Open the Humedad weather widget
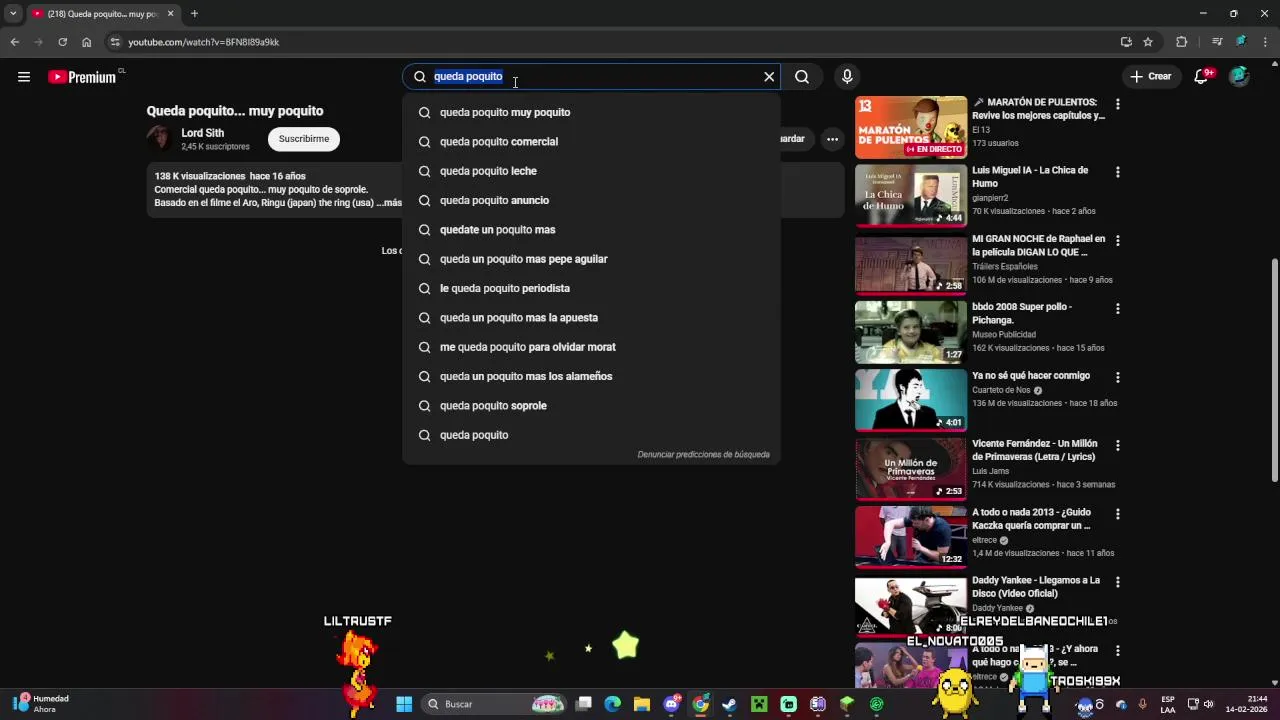The image size is (1280, 720). tap(42, 704)
